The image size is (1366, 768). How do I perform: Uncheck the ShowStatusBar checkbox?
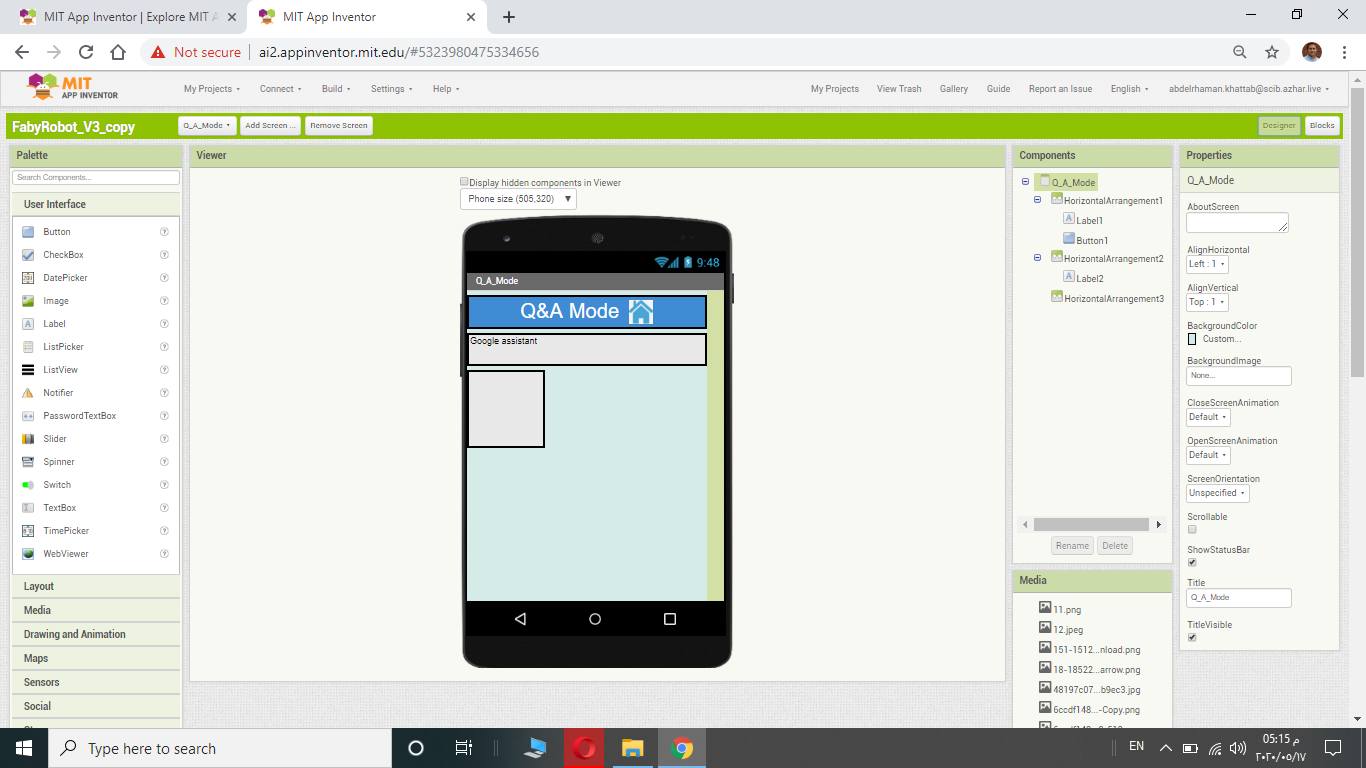pos(1192,563)
